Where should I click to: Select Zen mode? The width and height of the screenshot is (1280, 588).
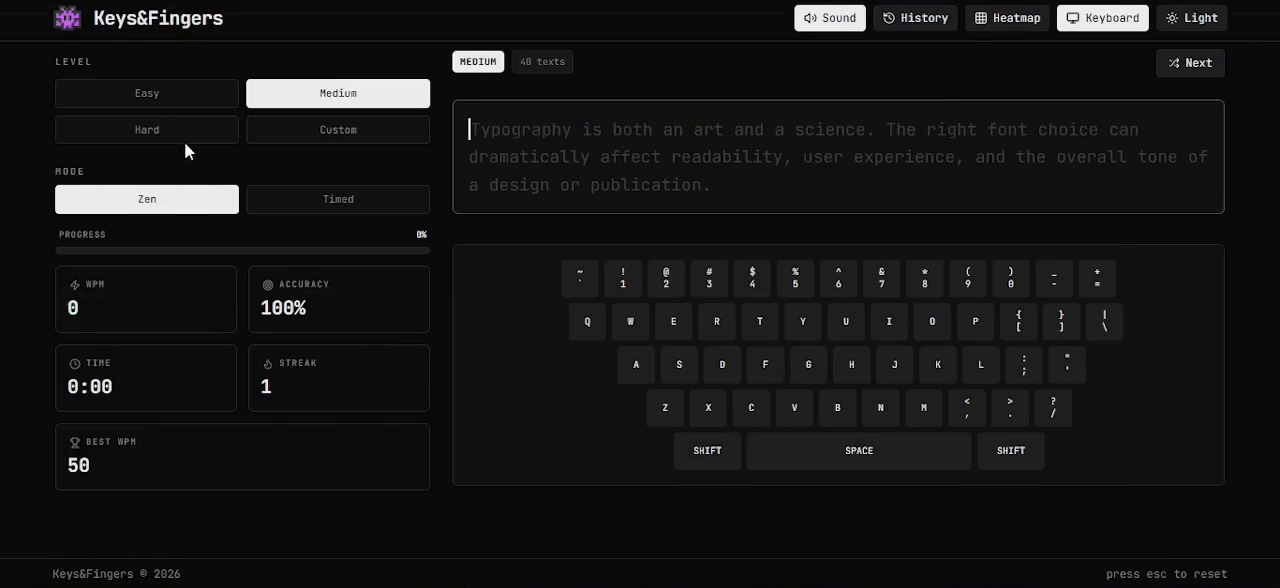(x=147, y=199)
